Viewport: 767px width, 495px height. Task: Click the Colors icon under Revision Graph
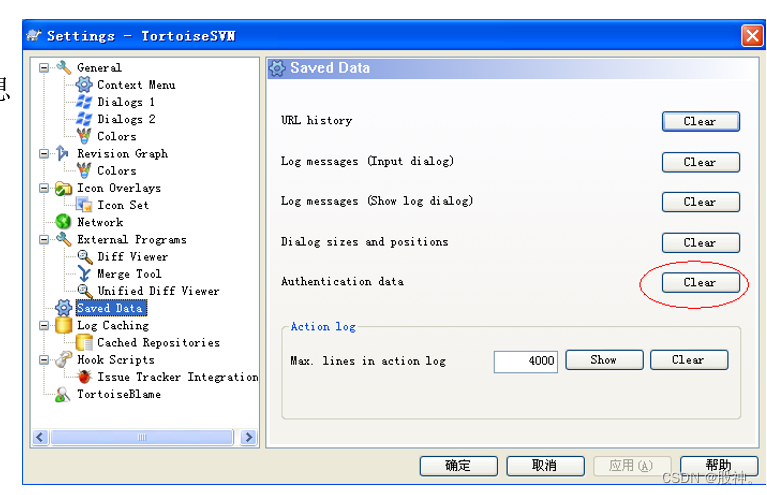84,170
